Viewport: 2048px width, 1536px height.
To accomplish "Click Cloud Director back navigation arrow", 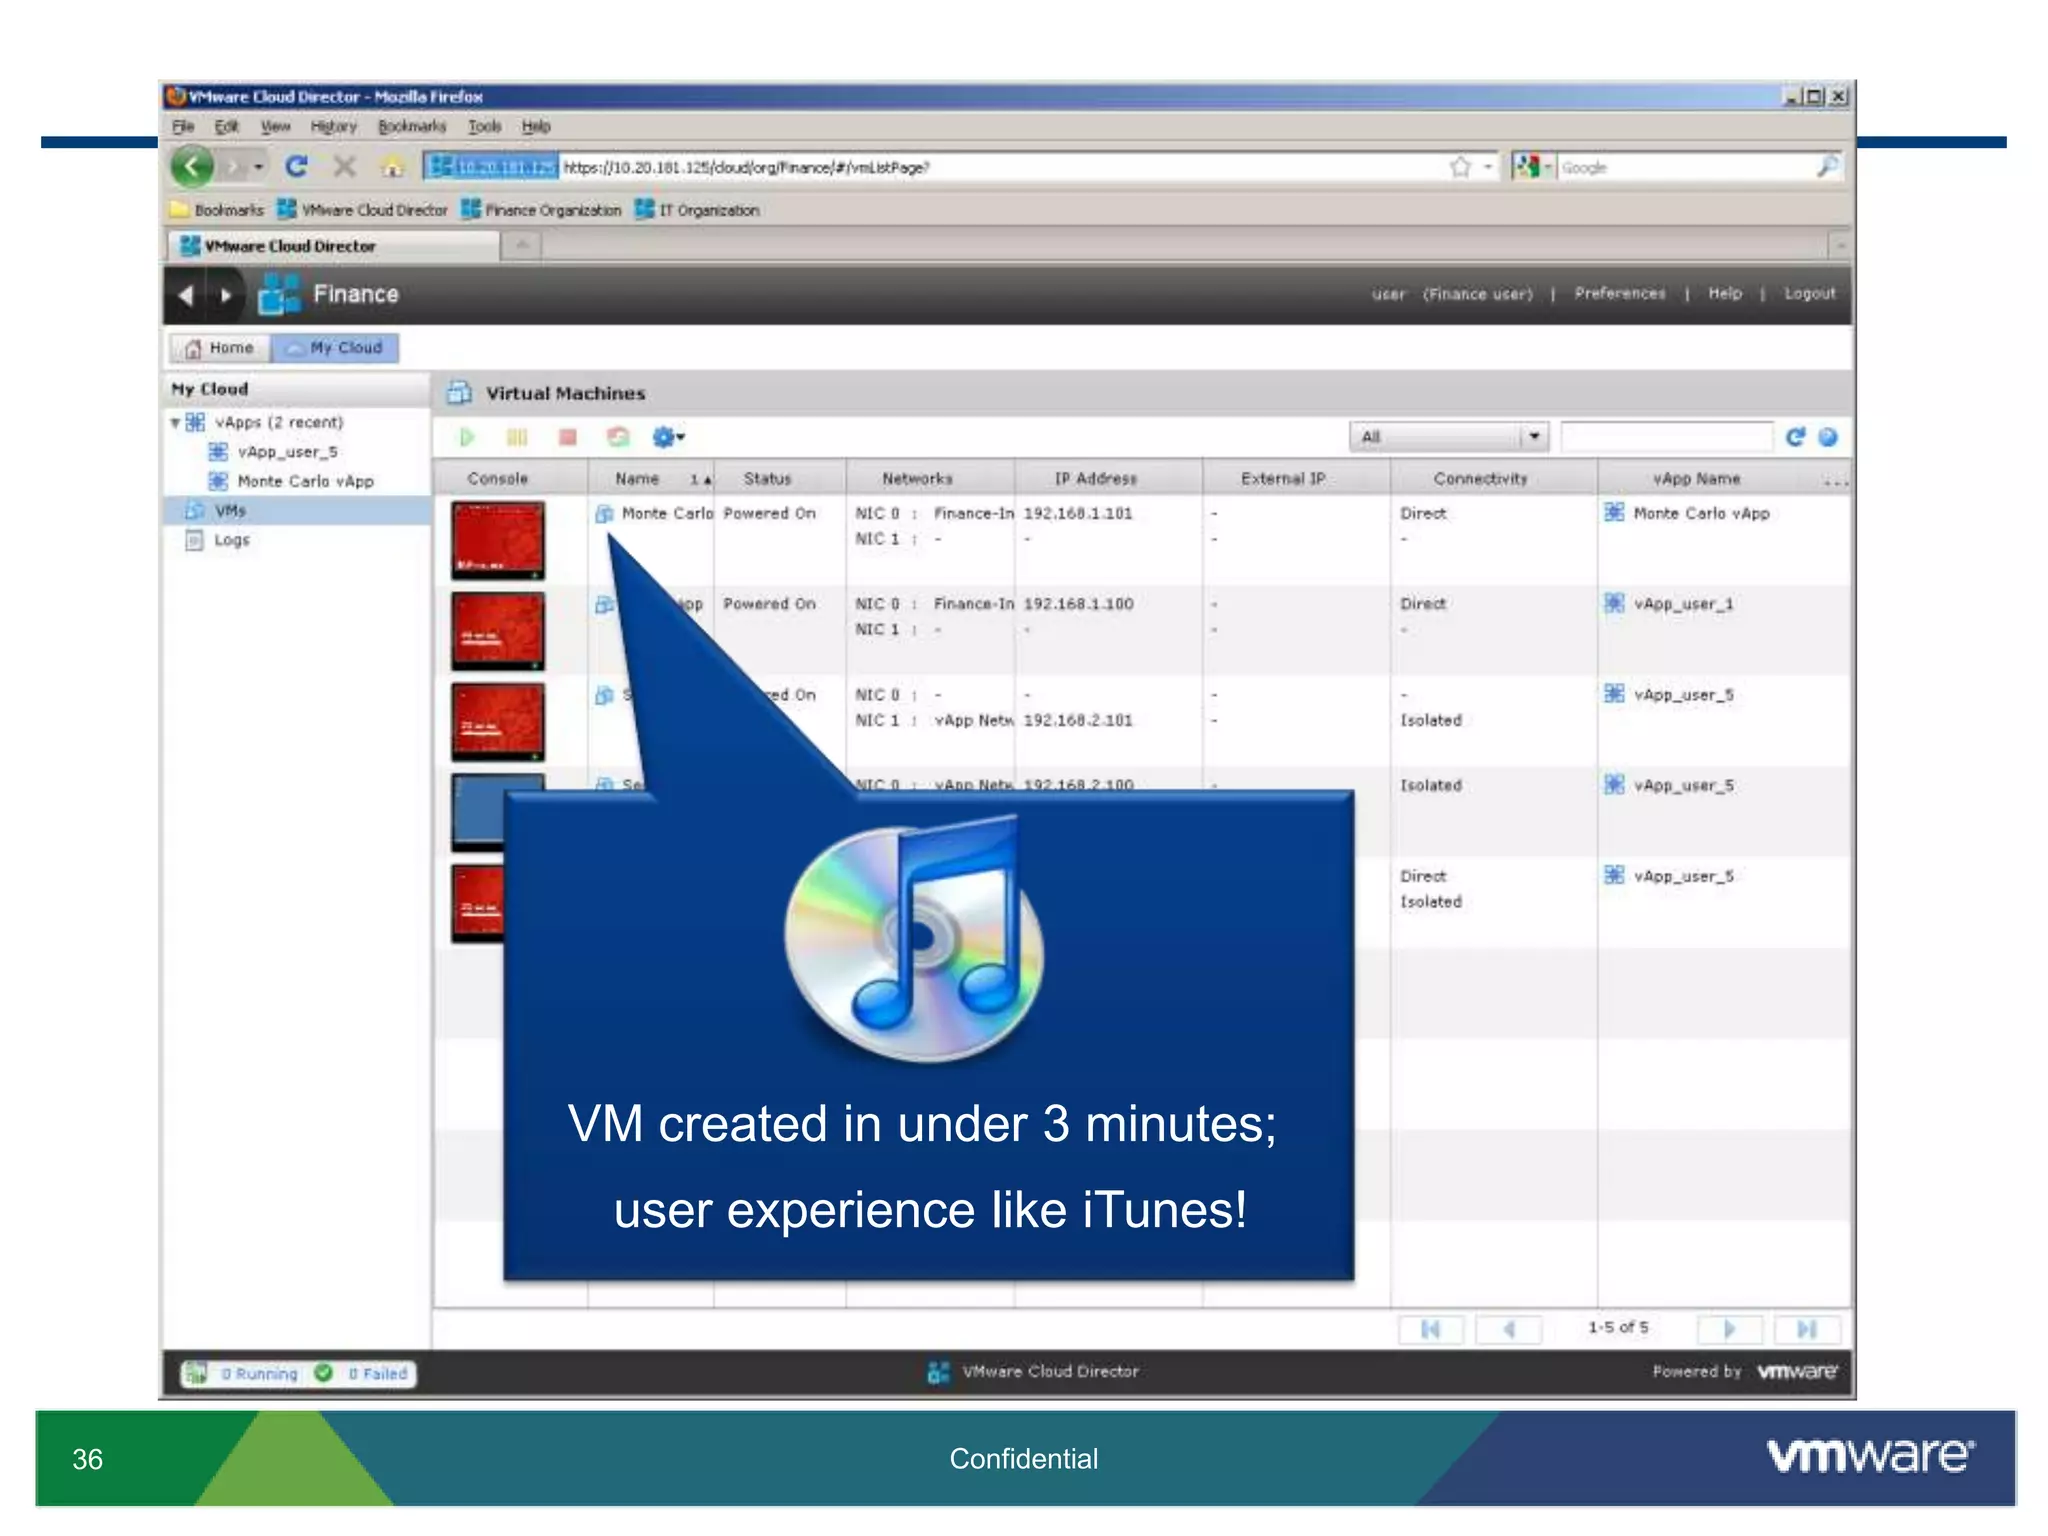I will (x=185, y=295).
